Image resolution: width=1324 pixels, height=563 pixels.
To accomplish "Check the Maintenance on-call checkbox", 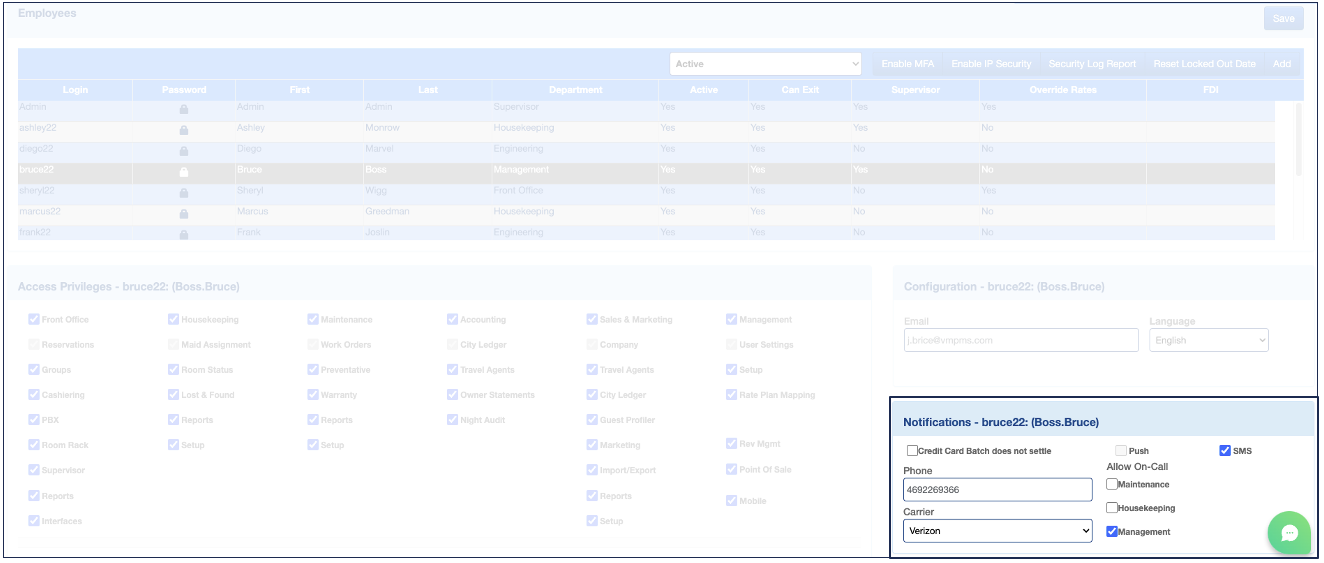I will coord(1112,484).
